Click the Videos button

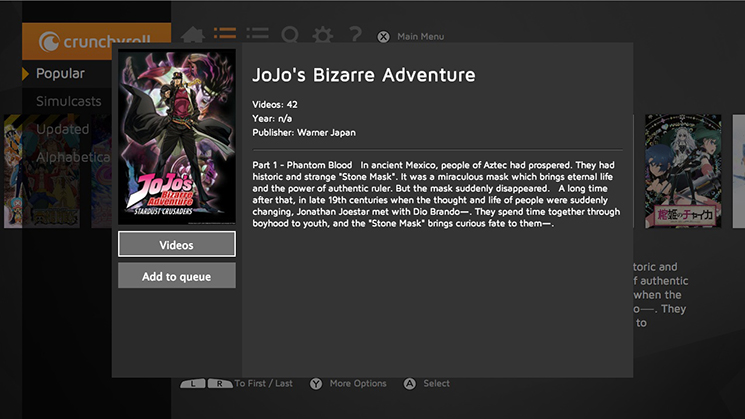pos(177,244)
